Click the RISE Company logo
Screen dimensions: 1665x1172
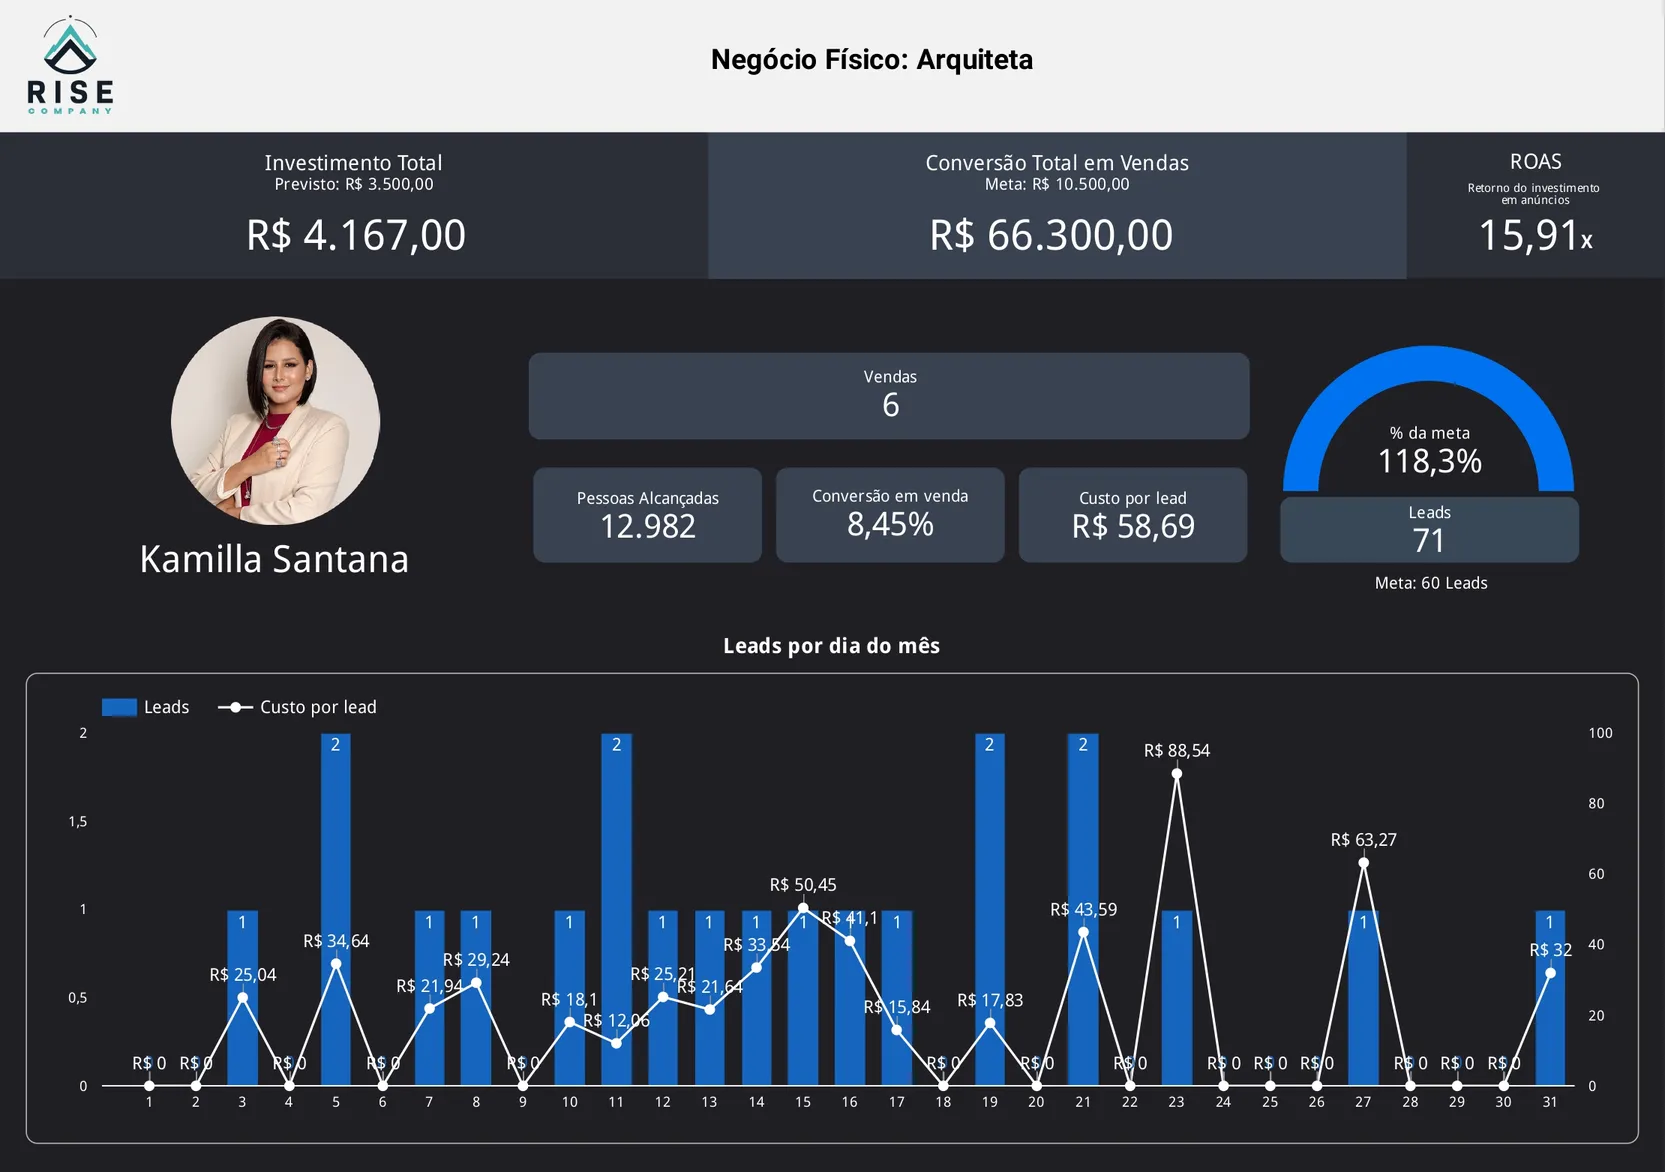click(x=70, y=63)
